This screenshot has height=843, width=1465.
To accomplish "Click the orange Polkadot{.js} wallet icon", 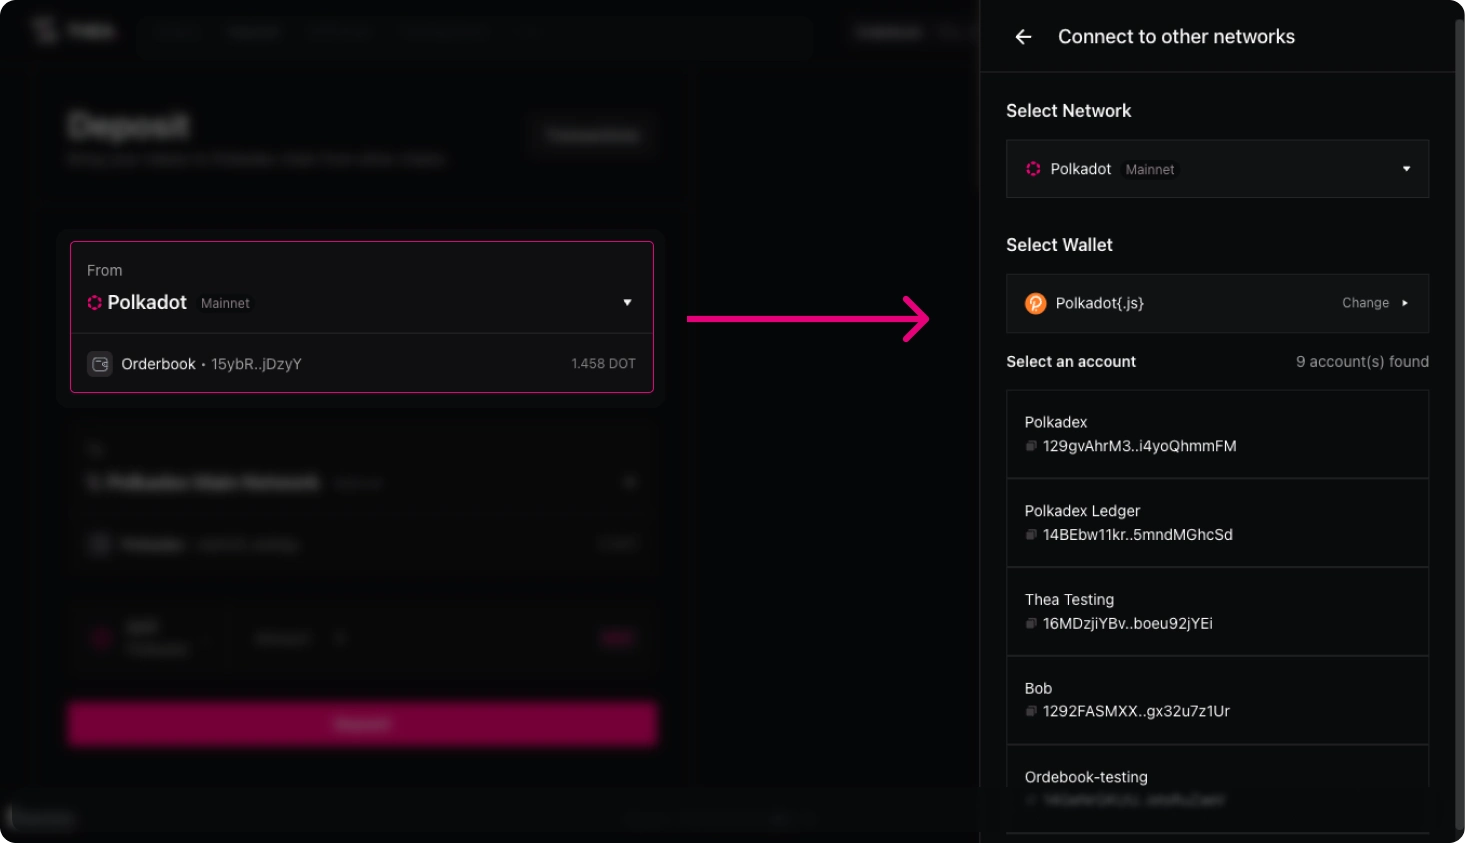I will pos(1035,303).
